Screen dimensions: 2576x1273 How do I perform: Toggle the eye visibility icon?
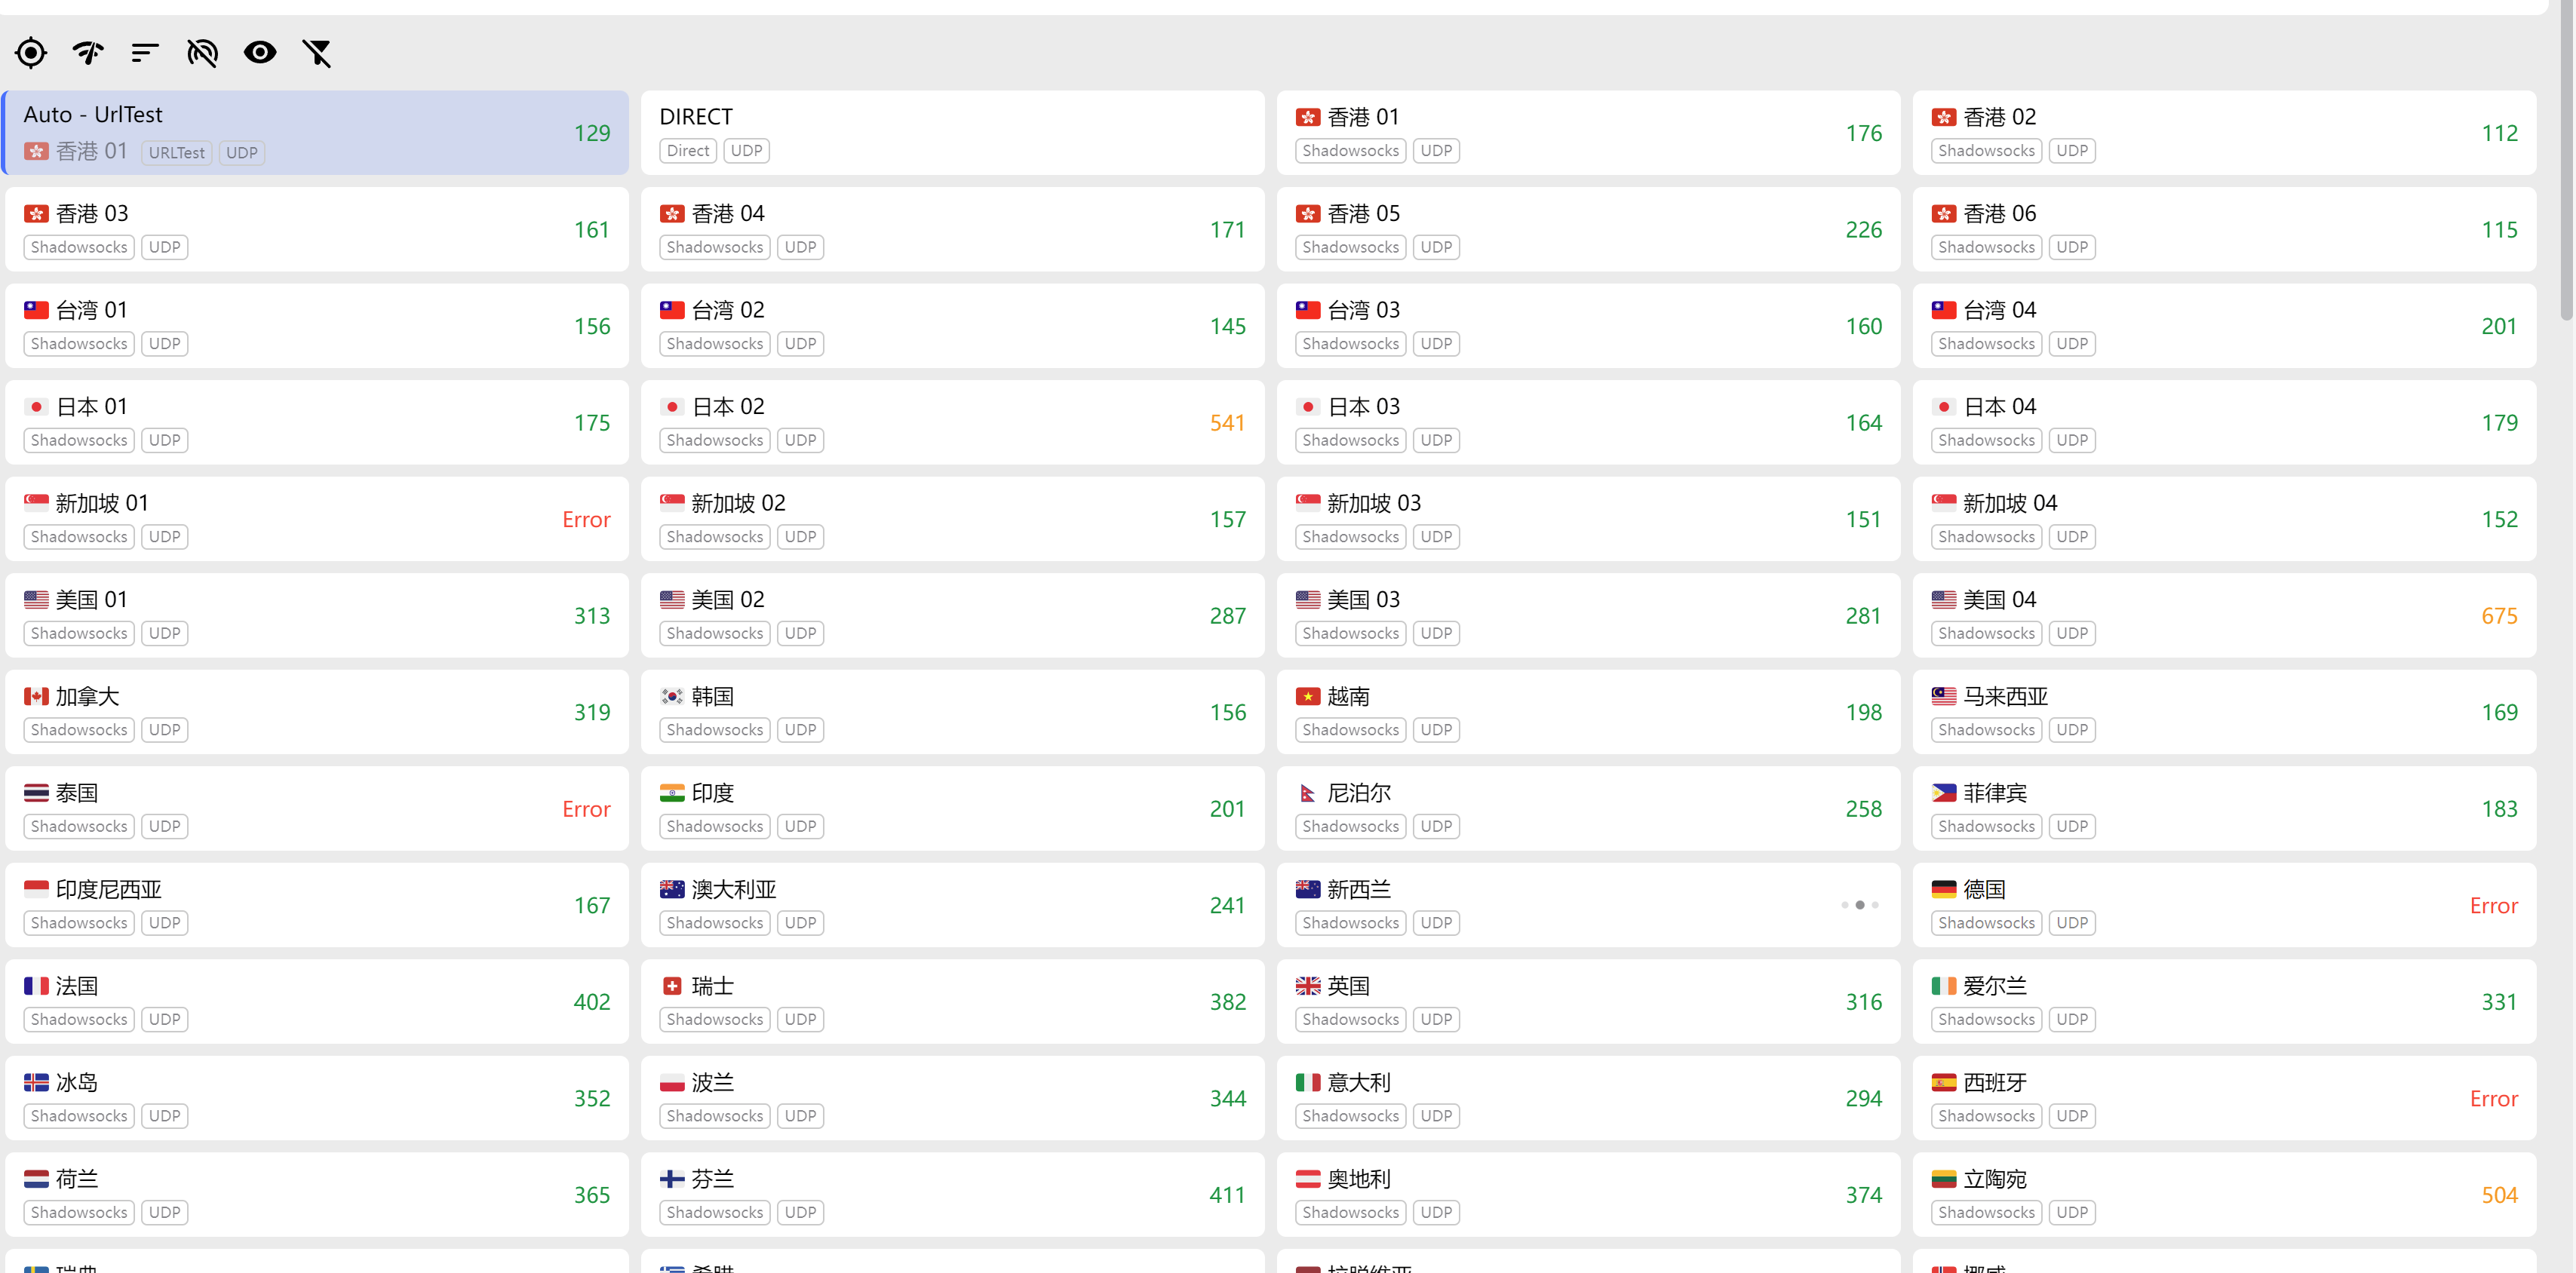[260, 52]
